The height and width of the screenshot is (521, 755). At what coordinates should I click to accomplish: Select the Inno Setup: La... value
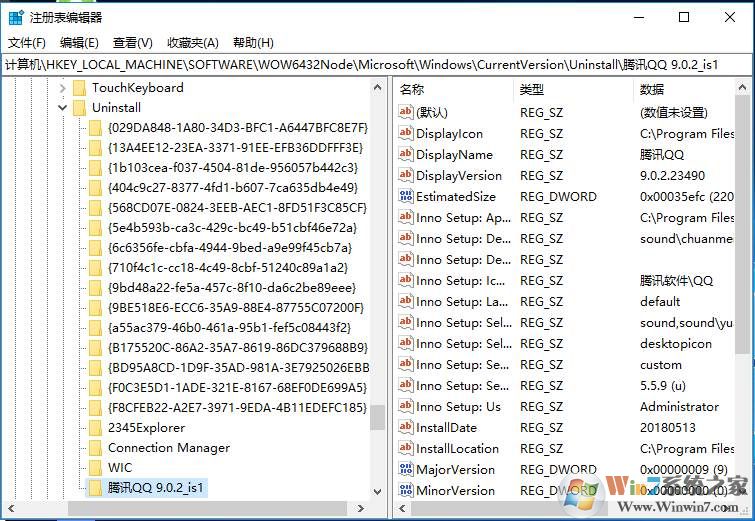pyautogui.click(x=462, y=302)
